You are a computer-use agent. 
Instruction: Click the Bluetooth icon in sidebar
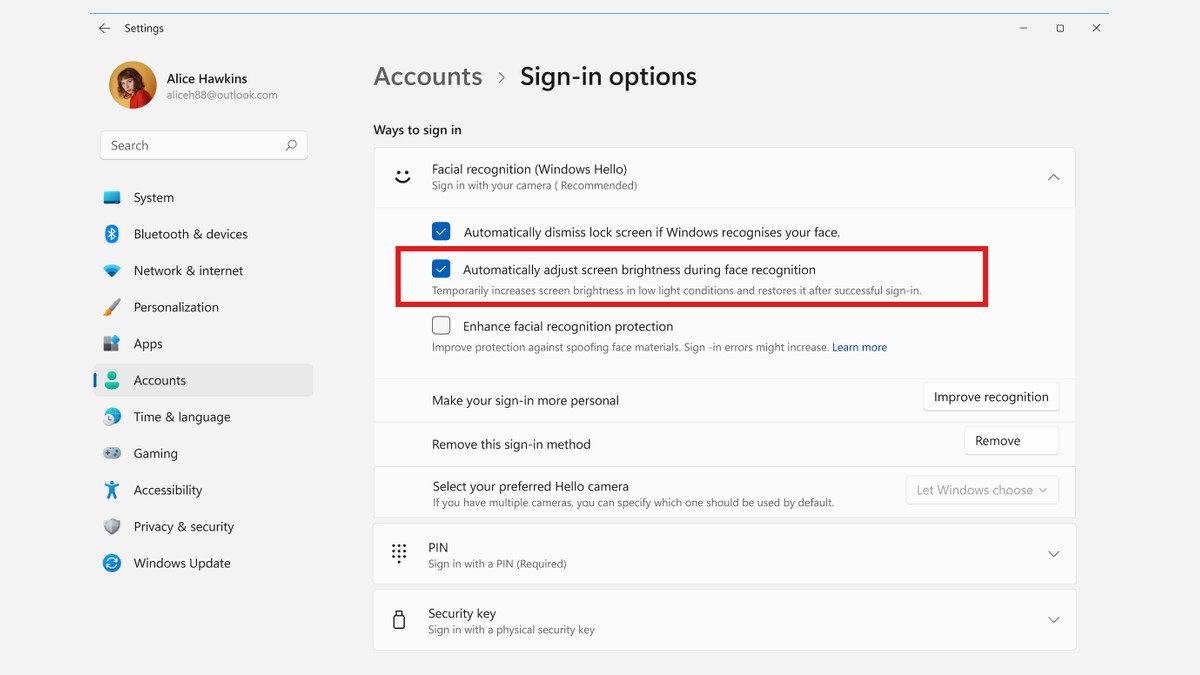112,234
